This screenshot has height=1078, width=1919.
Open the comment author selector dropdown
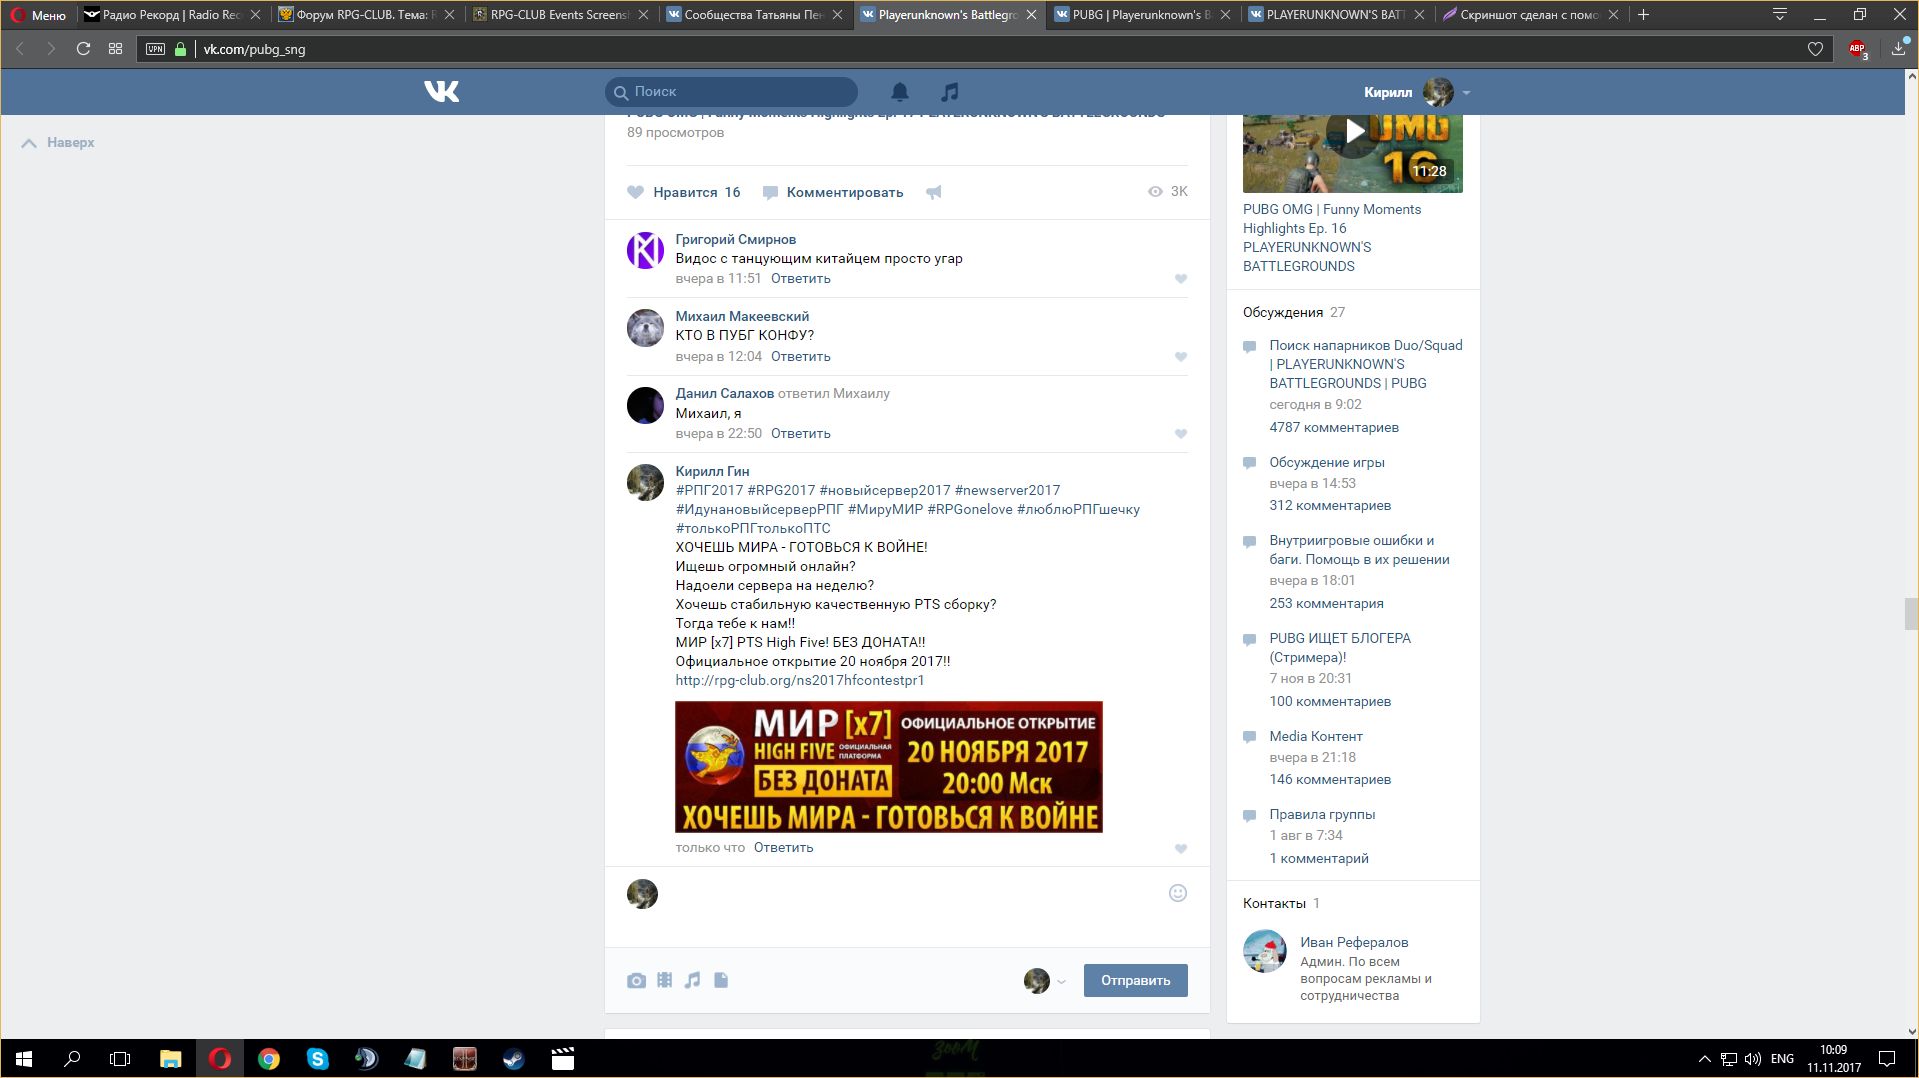coord(1045,981)
